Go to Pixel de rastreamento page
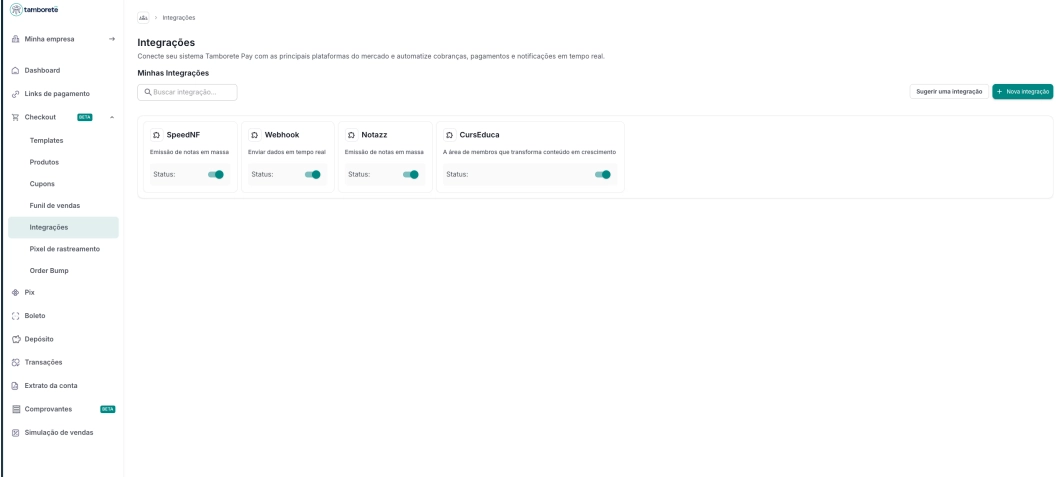The width and height of the screenshot is (1057, 477). tap(65, 249)
